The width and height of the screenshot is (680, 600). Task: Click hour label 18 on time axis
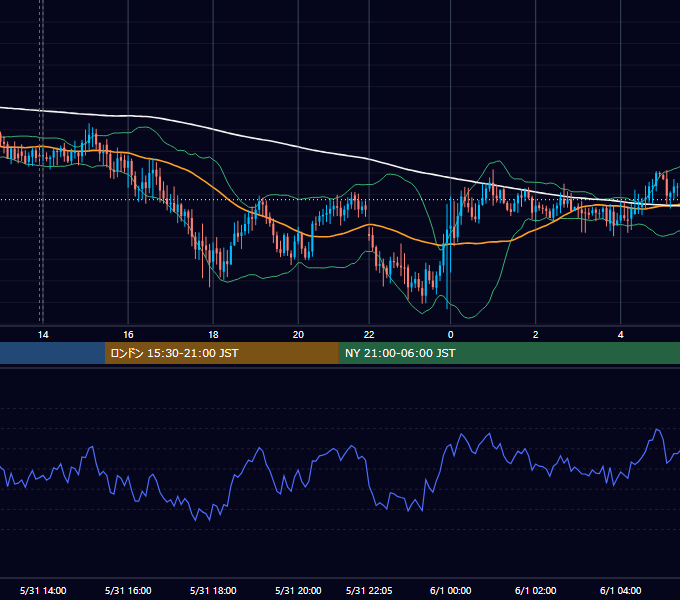point(213,335)
